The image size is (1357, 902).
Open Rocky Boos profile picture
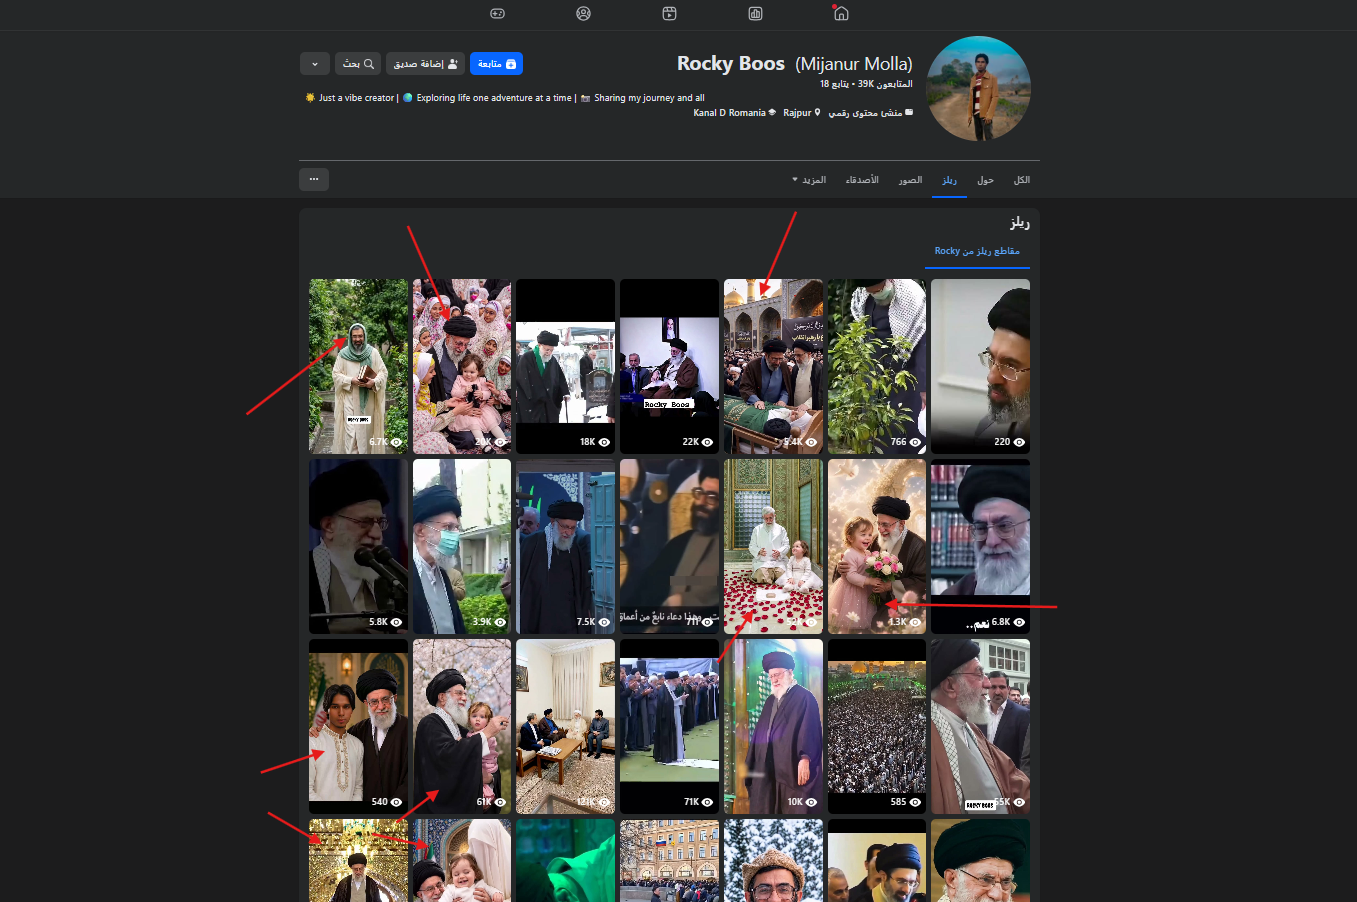pyautogui.click(x=978, y=89)
